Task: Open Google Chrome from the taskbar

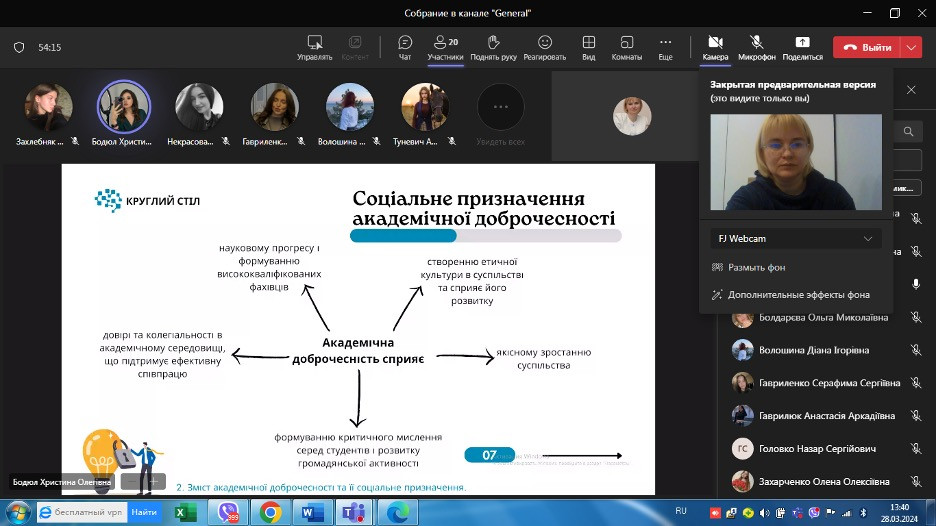Action: [270, 513]
